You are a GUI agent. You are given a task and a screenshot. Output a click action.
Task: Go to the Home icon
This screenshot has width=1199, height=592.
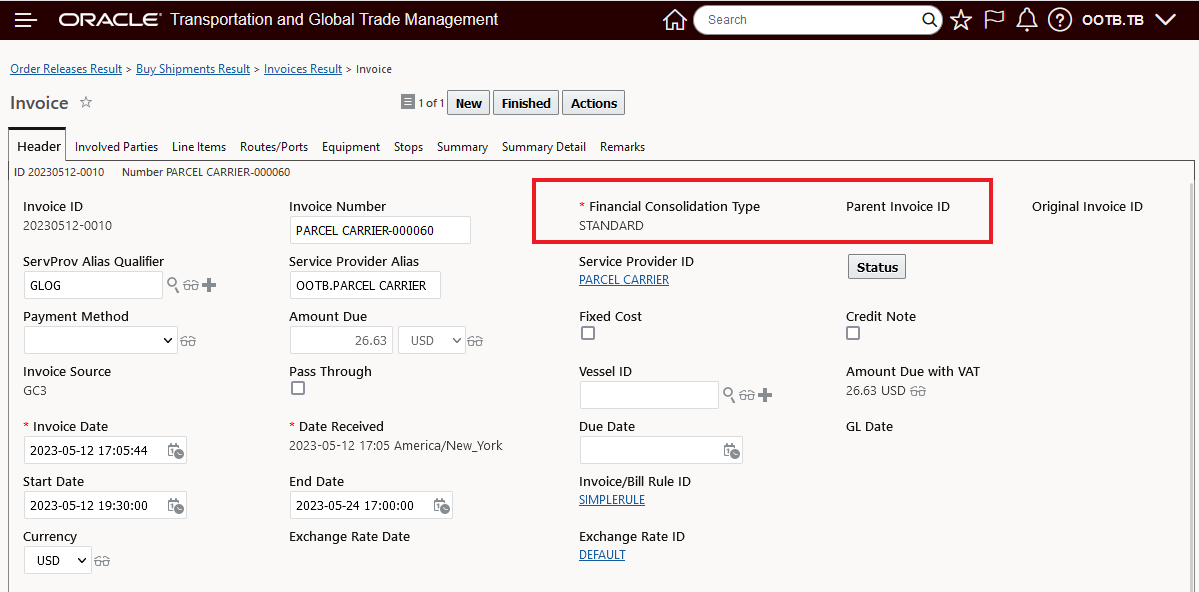pyautogui.click(x=675, y=20)
